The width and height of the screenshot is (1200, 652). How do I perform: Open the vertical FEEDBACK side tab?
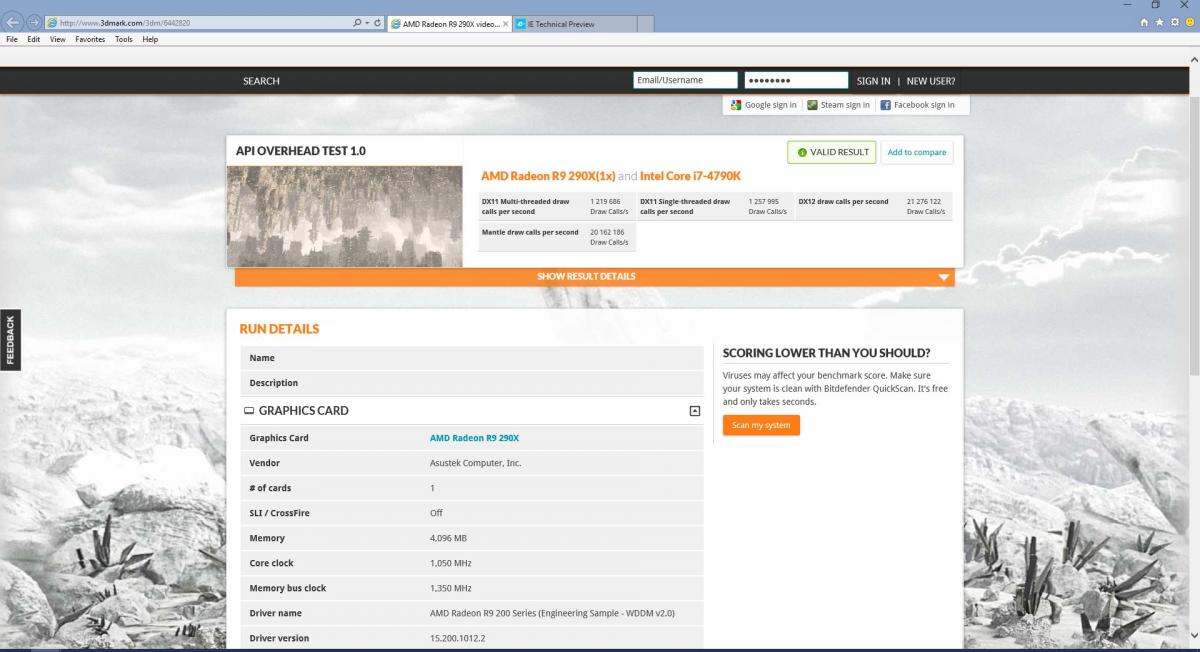(10, 339)
